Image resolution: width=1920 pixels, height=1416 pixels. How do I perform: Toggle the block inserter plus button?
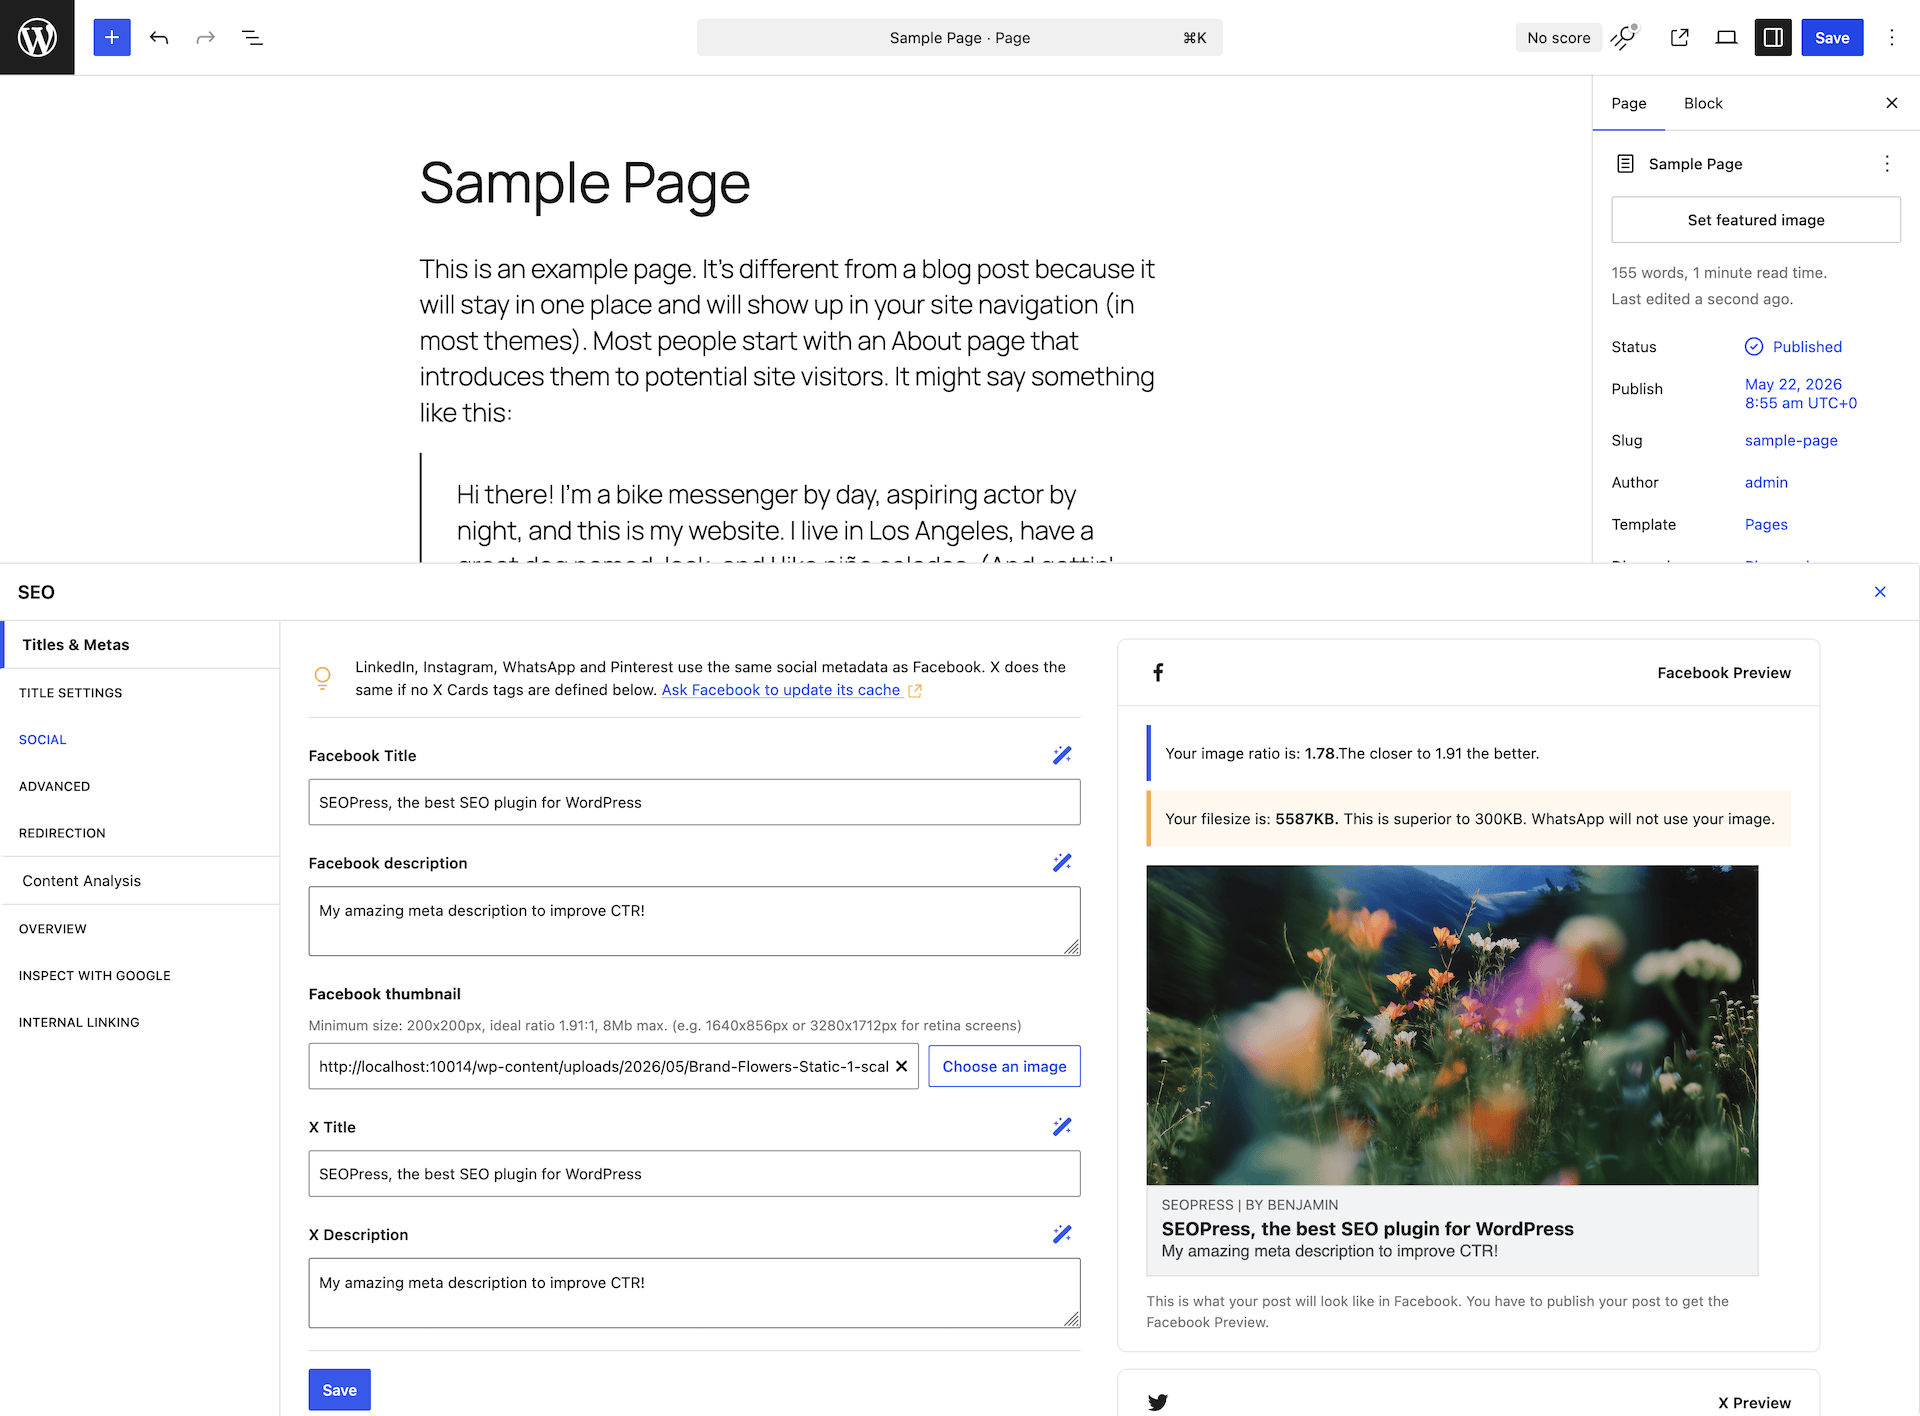[112, 37]
